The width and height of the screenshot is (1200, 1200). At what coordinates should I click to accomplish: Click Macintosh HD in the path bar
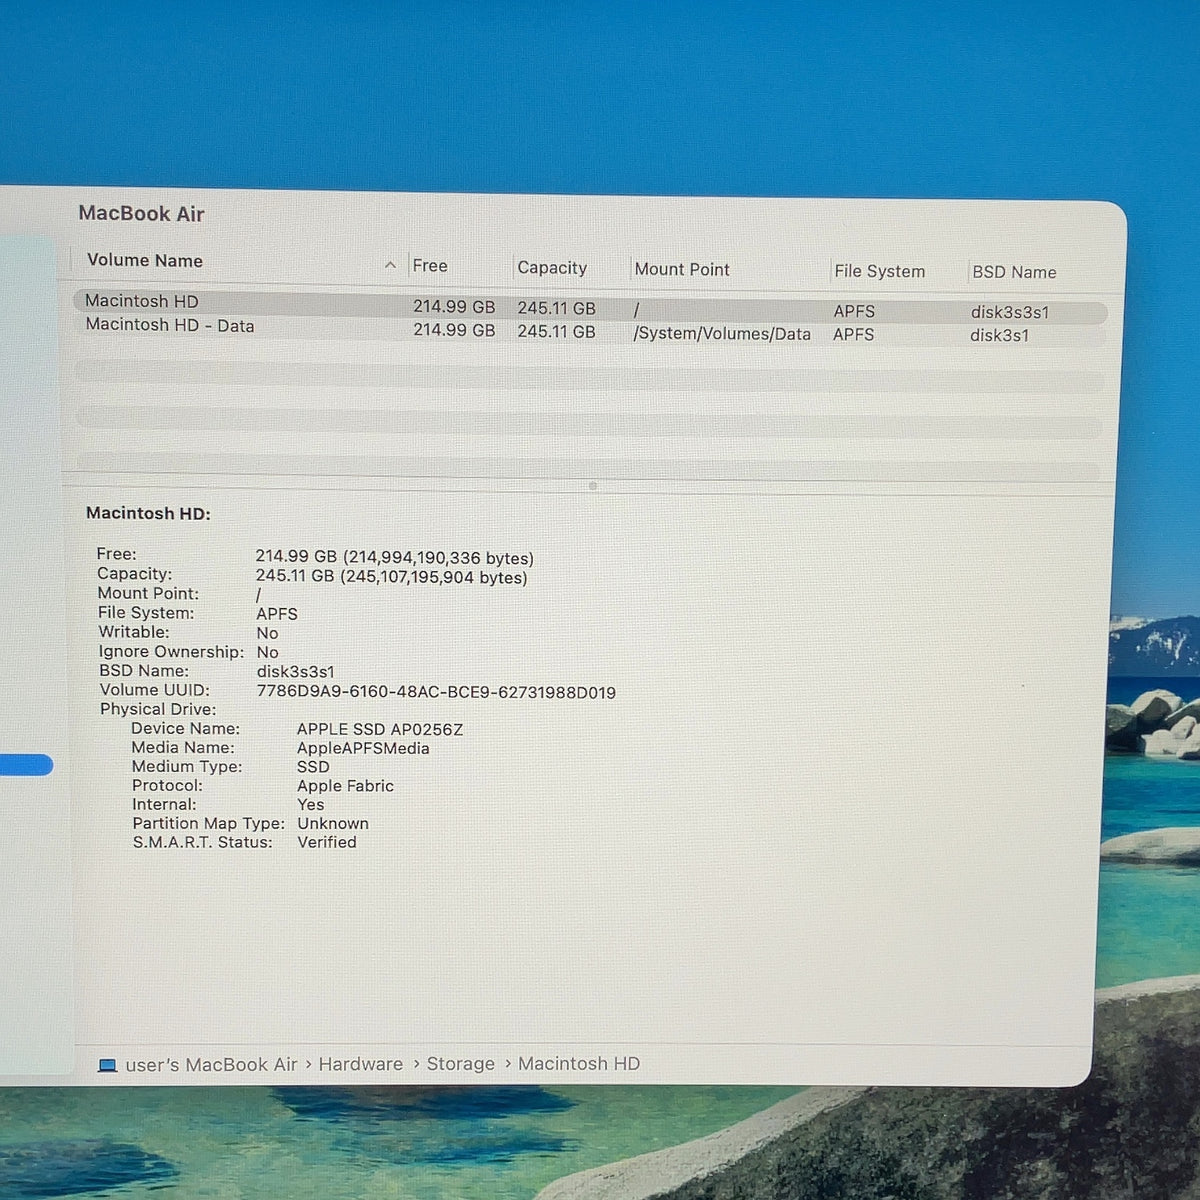tap(579, 1064)
